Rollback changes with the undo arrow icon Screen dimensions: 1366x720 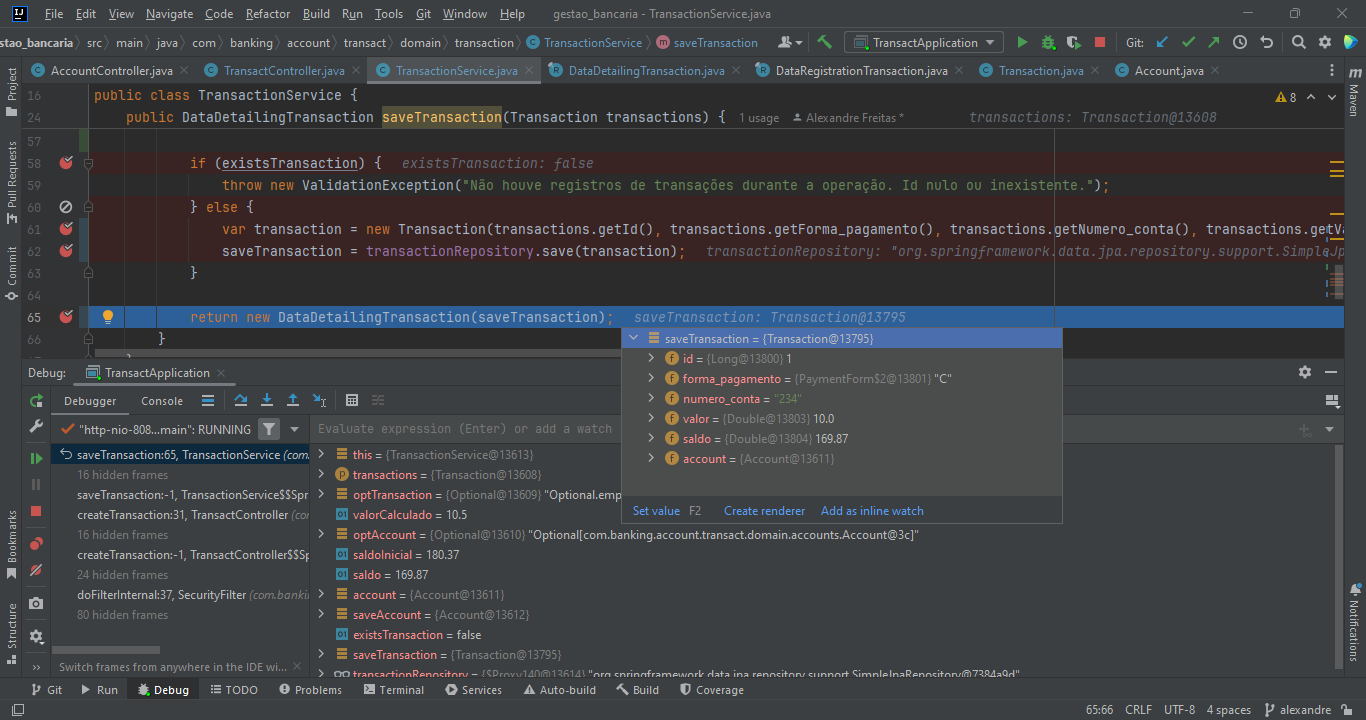(1266, 42)
